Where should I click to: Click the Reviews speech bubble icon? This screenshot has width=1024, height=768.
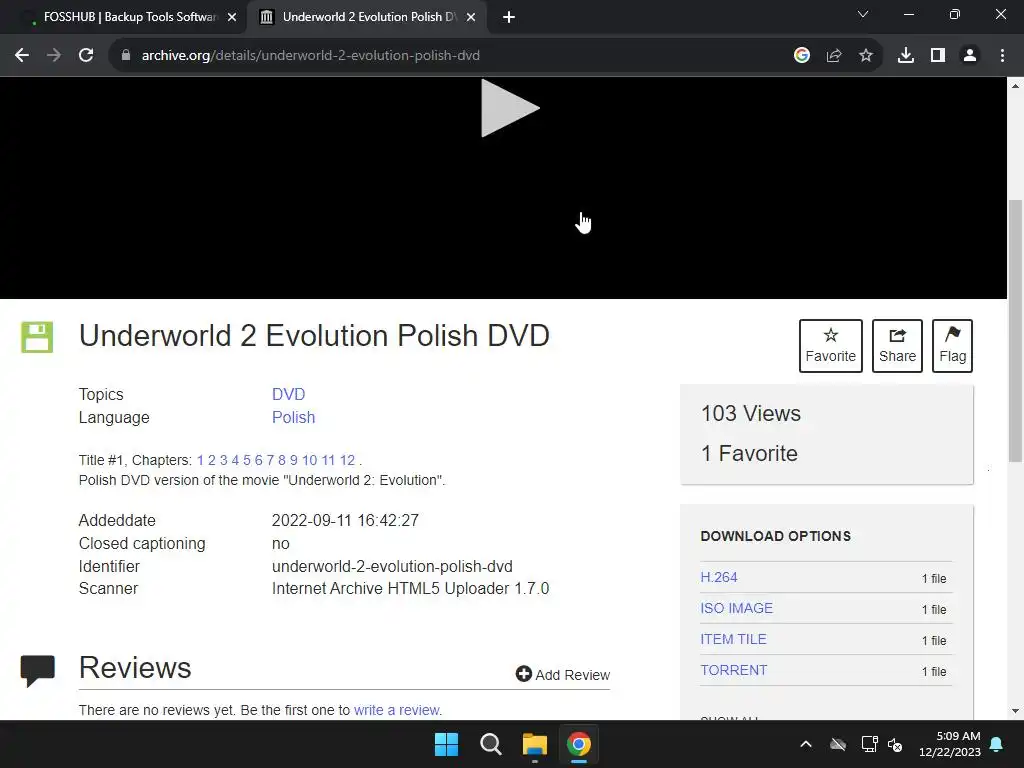(38, 671)
